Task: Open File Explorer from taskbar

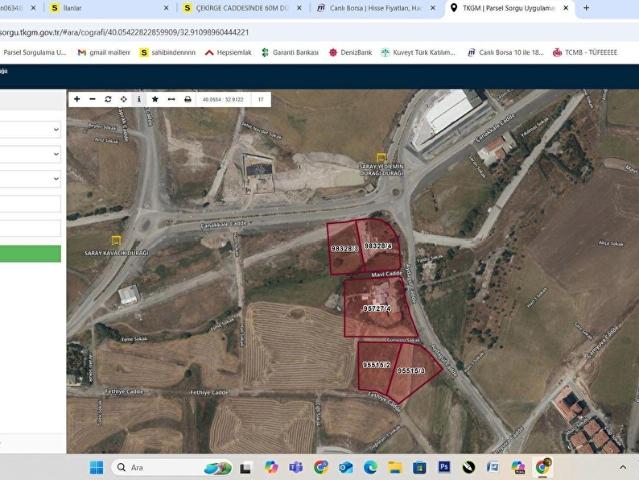Action: 394,467
